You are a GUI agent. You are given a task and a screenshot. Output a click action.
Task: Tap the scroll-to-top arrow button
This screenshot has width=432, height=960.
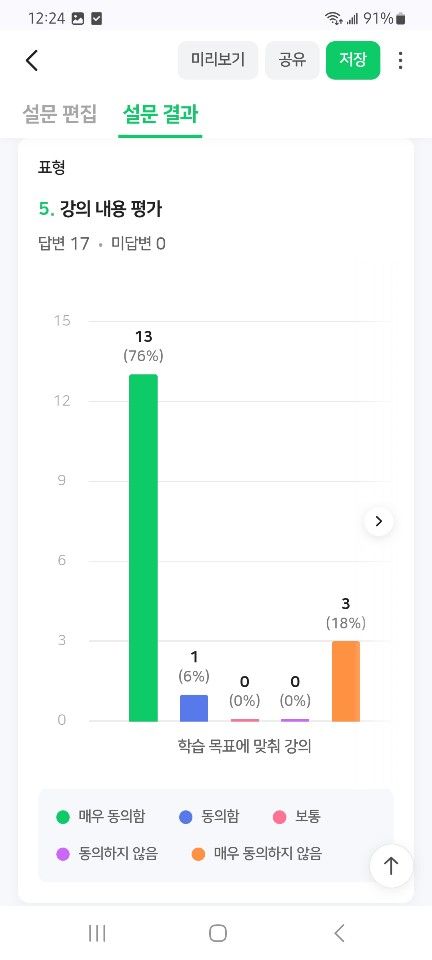pos(391,866)
